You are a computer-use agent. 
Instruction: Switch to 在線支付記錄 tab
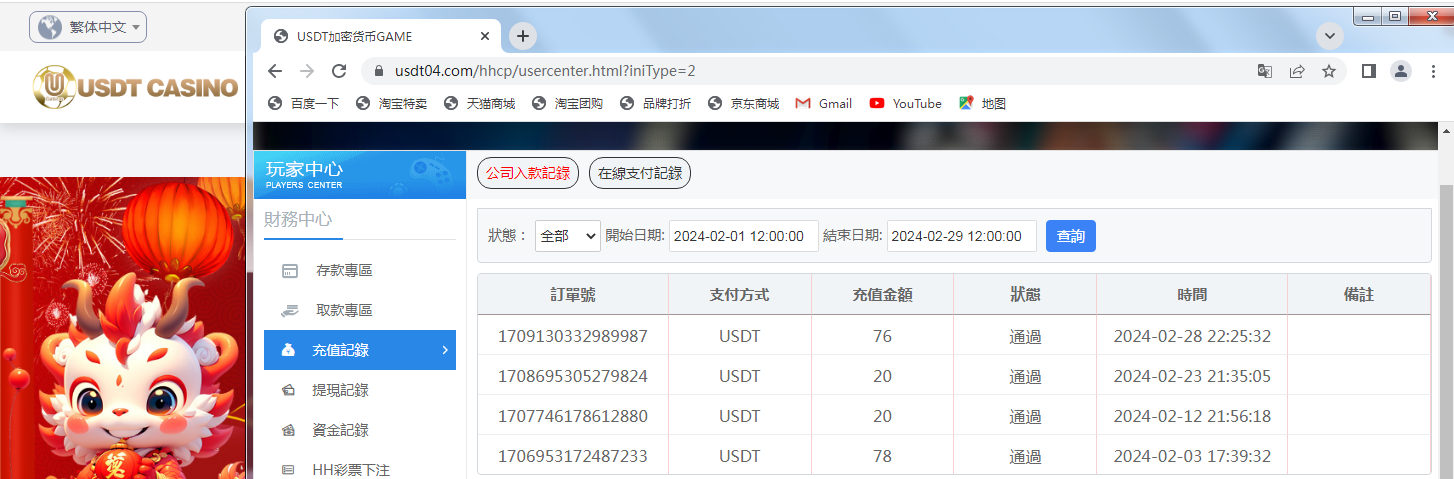point(639,173)
